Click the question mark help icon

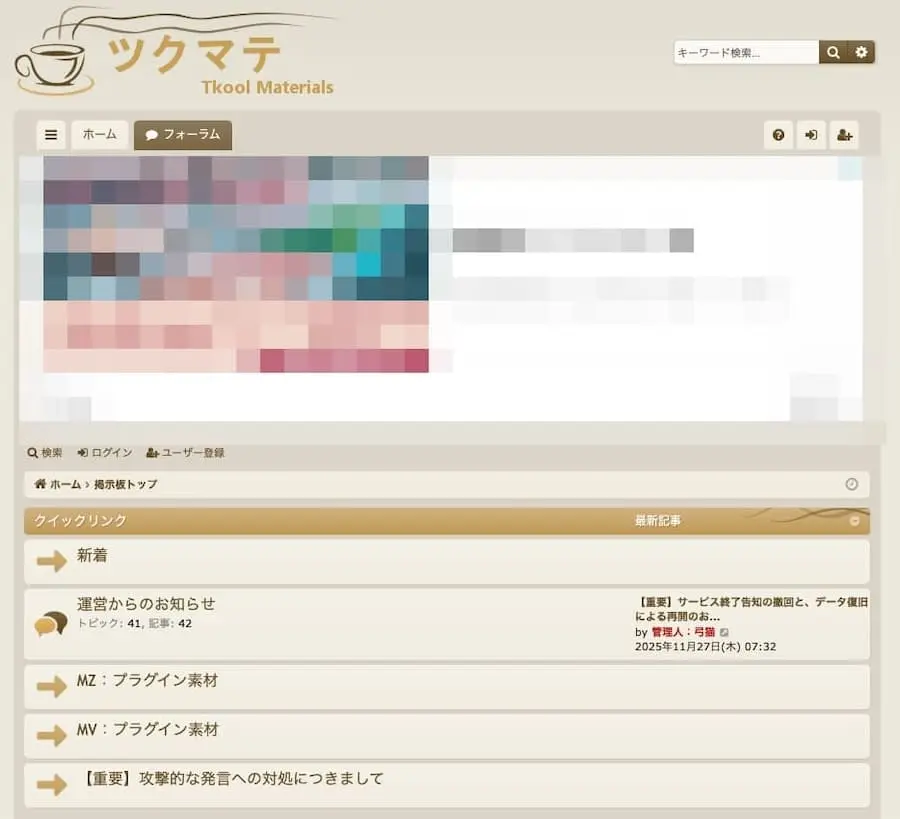(x=779, y=135)
